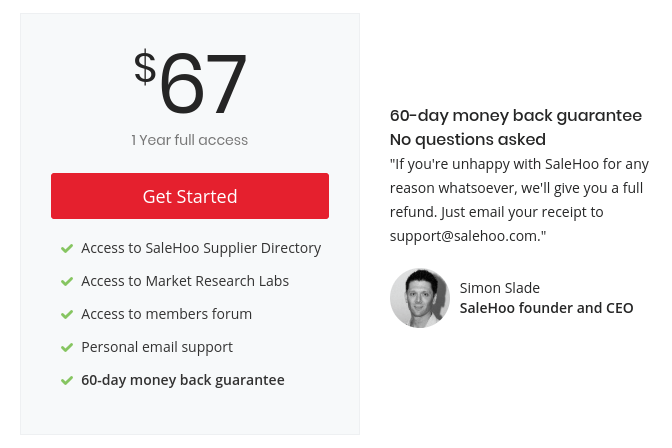The height and width of the screenshot is (448, 672).
Task: Click Simon Slade's profile photo
Action: 420,298
